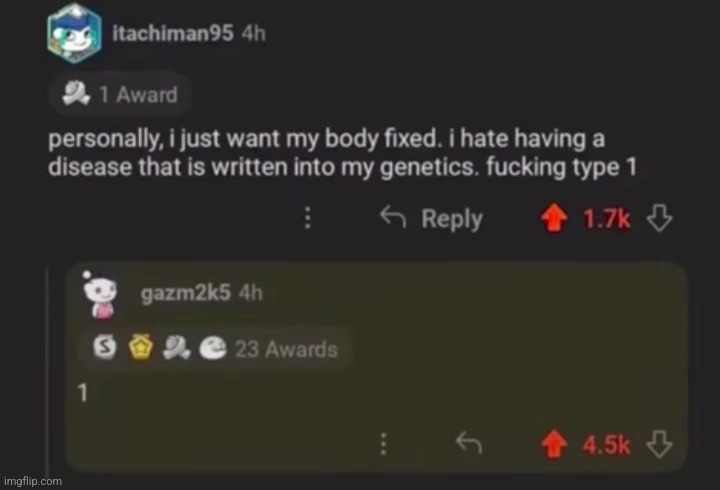The height and width of the screenshot is (490, 720).
Task: Click the third award icon on gazm2k5's reply
Action: point(175,348)
